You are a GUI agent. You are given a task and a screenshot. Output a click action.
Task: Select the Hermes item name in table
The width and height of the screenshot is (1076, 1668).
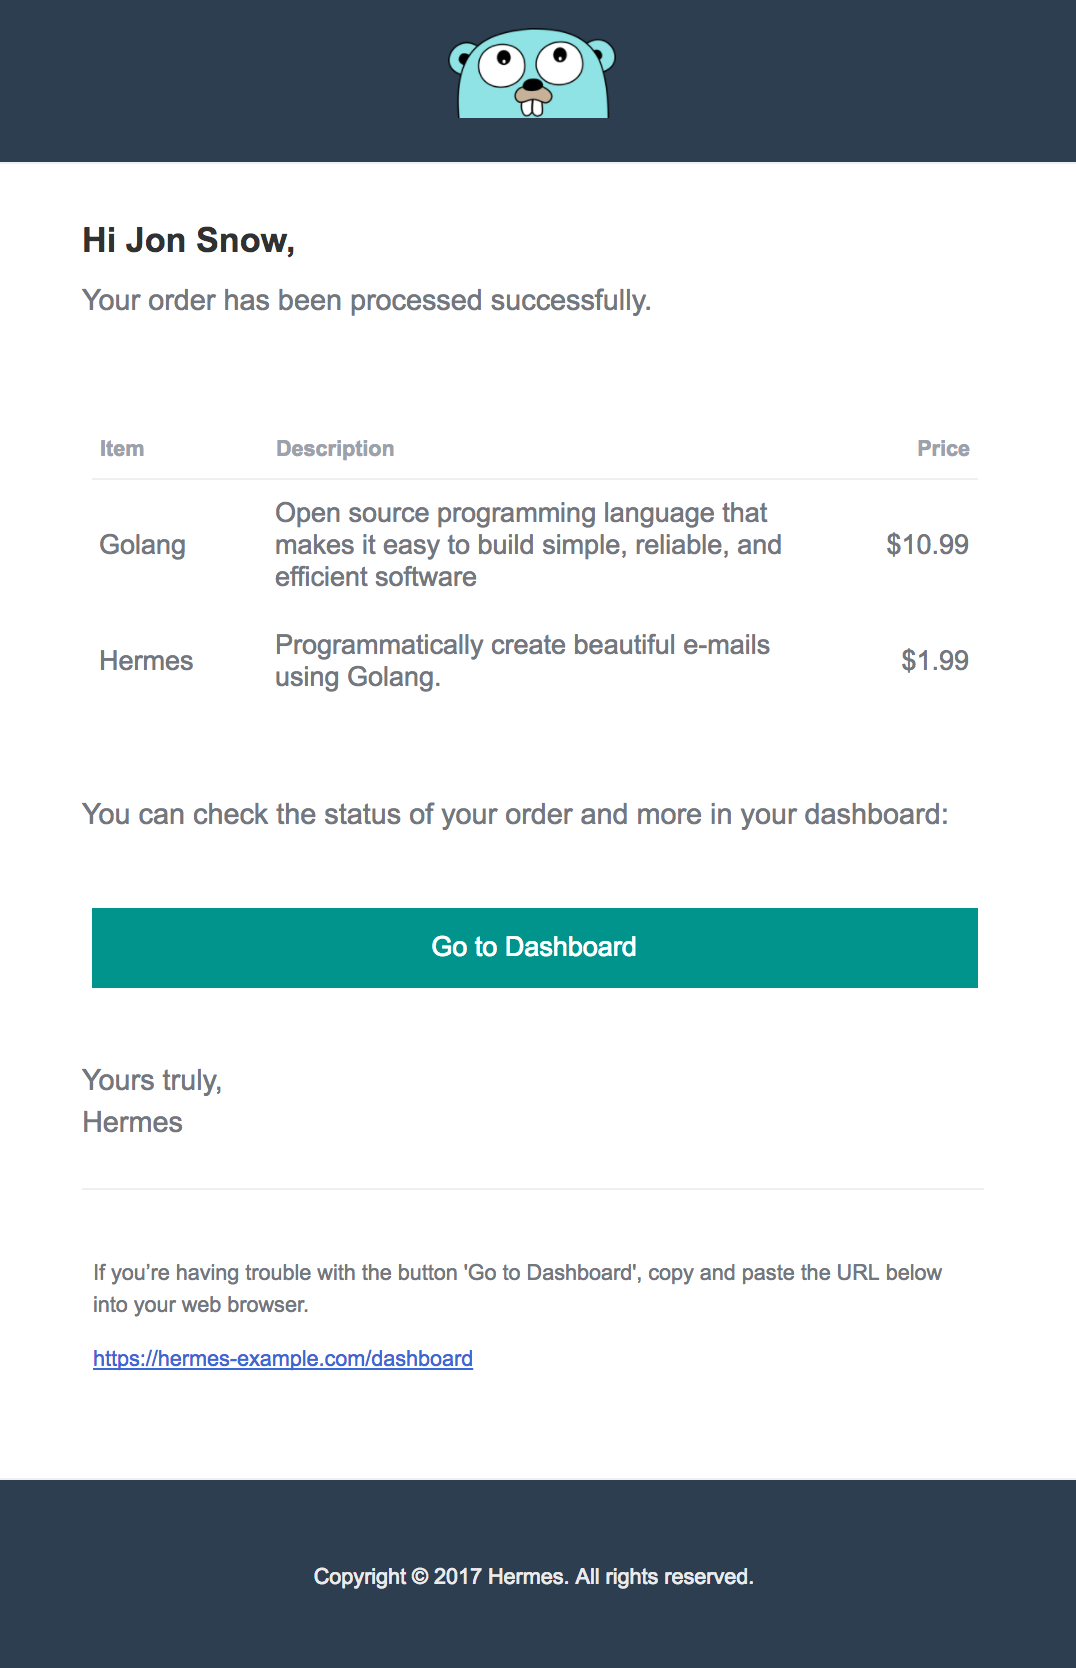[146, 661]
